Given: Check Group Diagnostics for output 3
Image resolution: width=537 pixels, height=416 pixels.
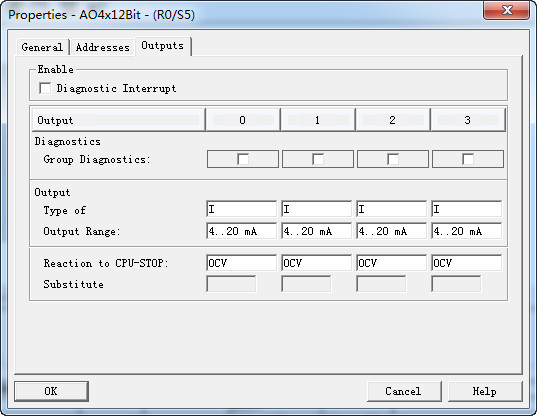Looking at the screenshot, I should 468,159.
